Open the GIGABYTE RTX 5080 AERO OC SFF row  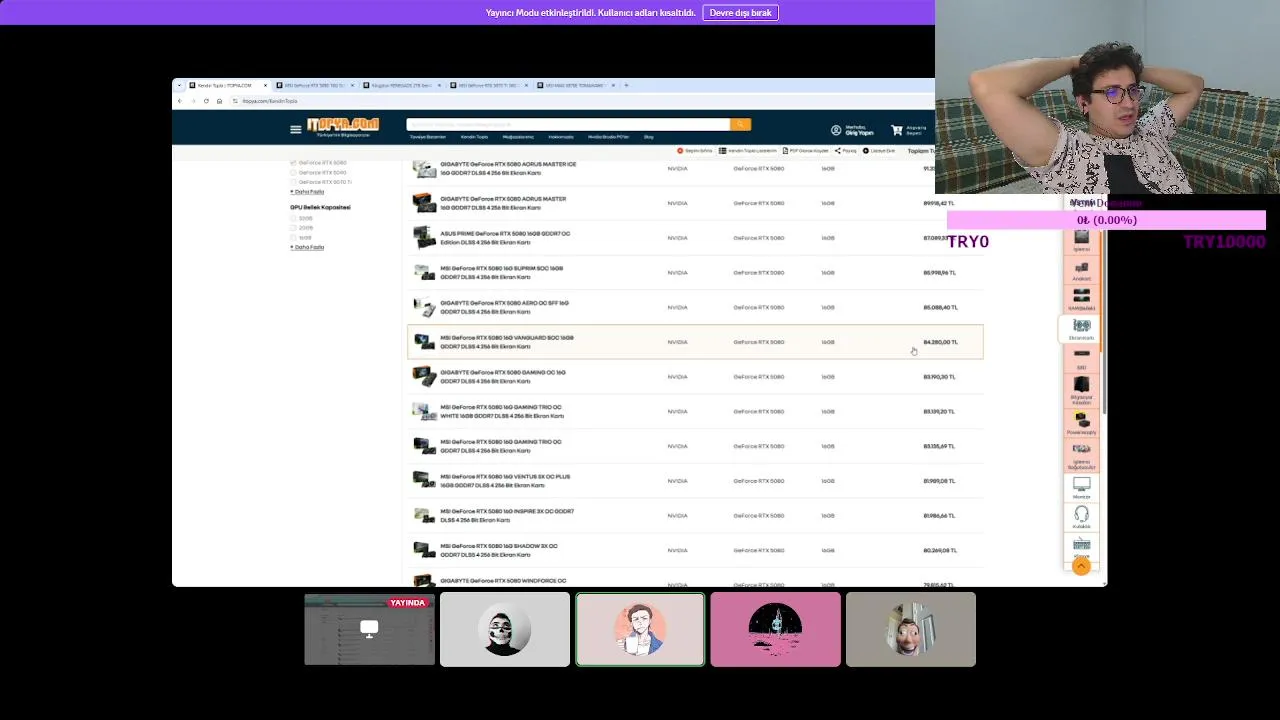tap(695, 307)
